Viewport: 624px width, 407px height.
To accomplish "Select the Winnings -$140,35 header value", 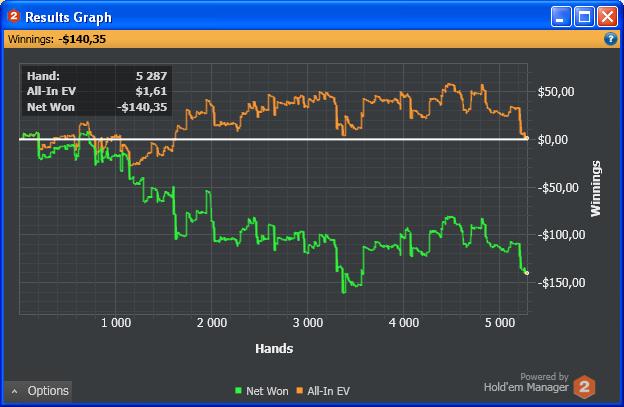I will (82, 39).
